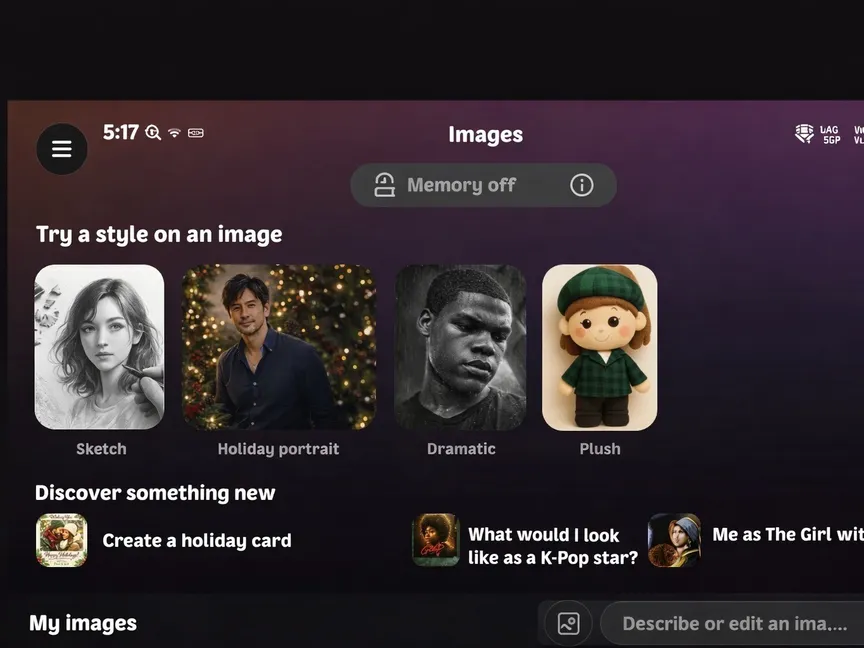Toggle the Memory off setting
The width and height of the screenshot is (864, 648).
pyautogui.click(x=445, y=185)
